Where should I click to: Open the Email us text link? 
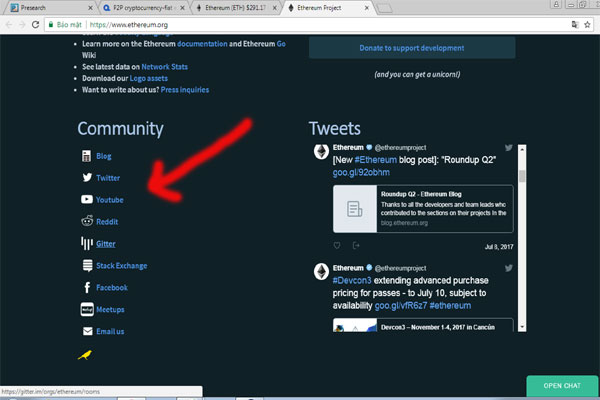[110, 331]
